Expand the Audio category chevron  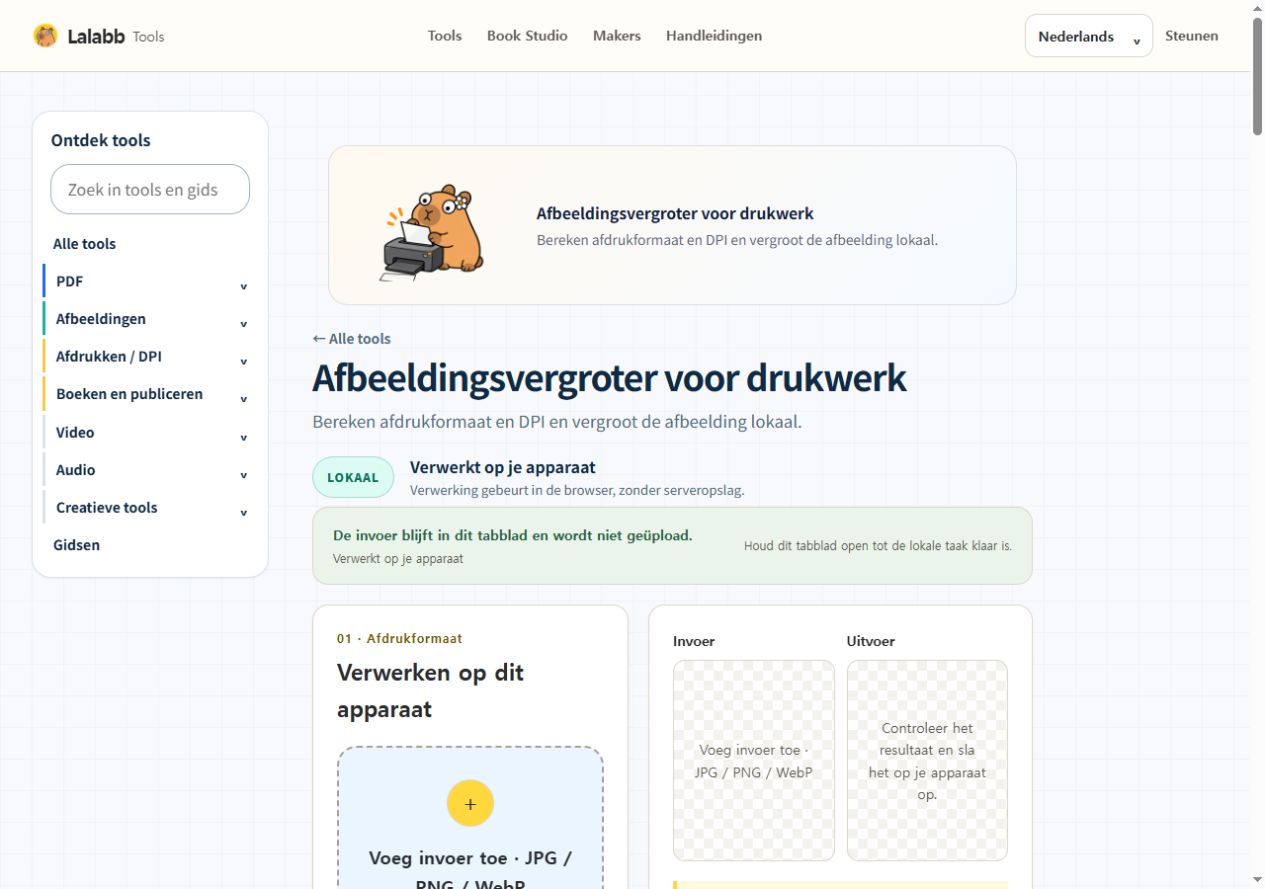pyautogui.click(x=243, y=475)
